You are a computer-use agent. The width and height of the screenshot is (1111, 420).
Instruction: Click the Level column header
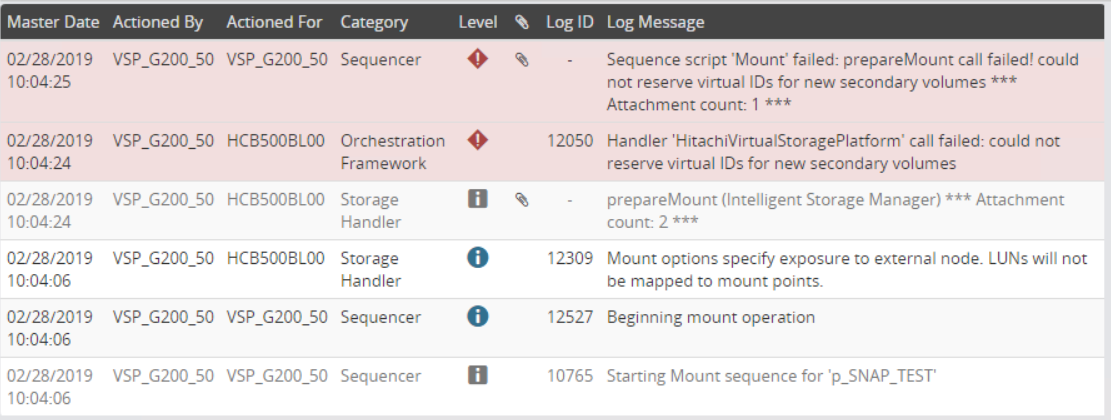(x=478, y=22)
